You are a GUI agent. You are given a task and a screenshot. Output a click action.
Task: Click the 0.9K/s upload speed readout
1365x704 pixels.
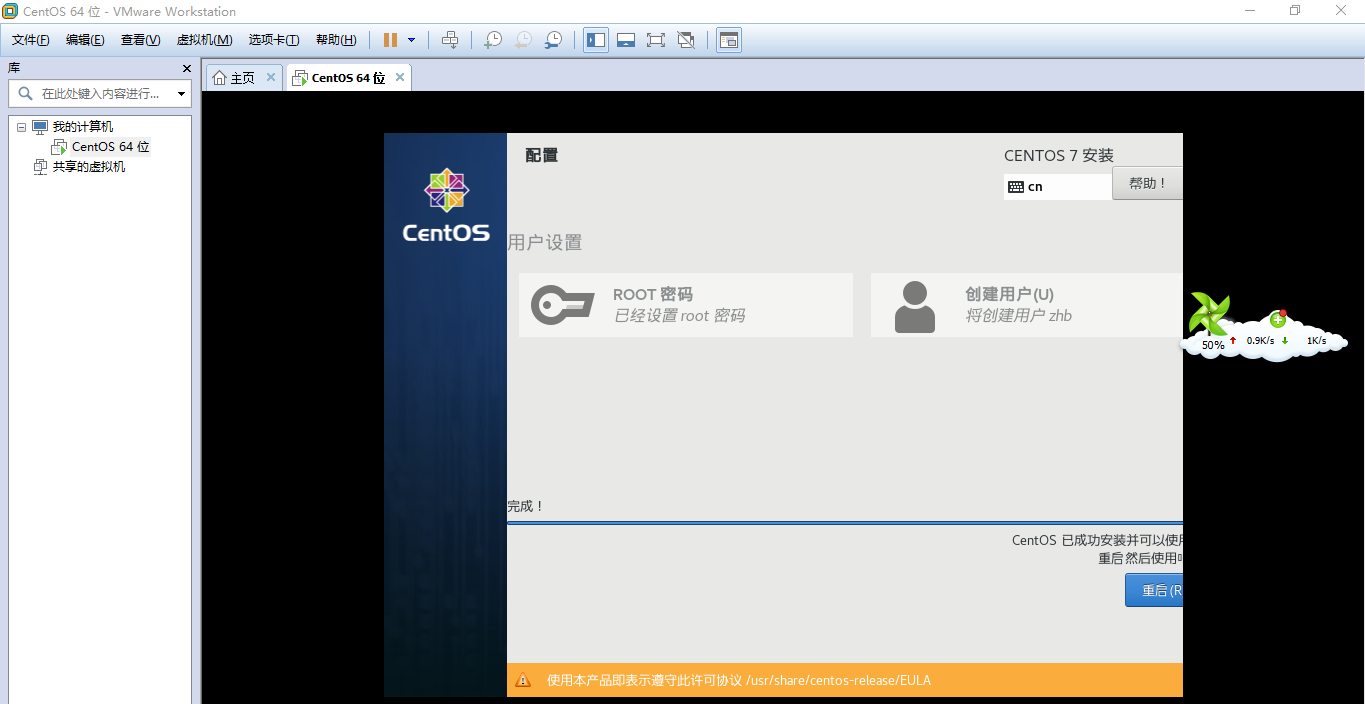pos(1260,341)
